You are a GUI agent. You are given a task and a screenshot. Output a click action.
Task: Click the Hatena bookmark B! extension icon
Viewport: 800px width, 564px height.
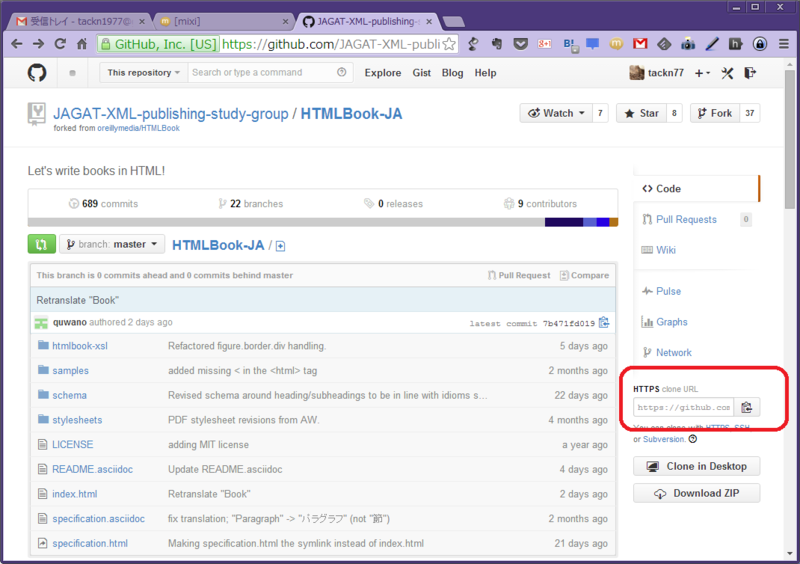570,45
